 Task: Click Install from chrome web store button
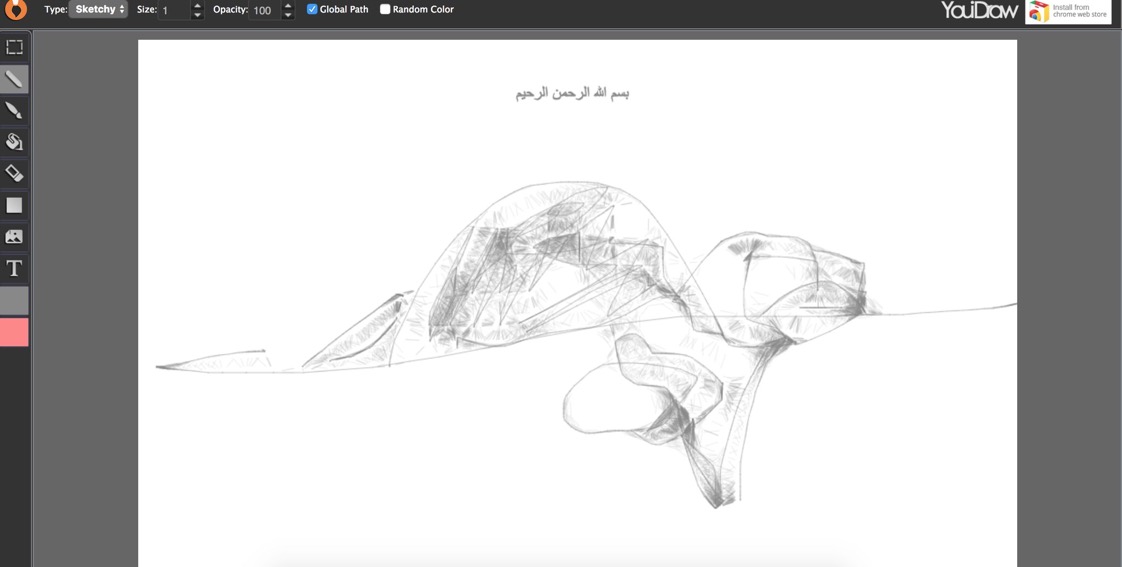coord(1068,11)
